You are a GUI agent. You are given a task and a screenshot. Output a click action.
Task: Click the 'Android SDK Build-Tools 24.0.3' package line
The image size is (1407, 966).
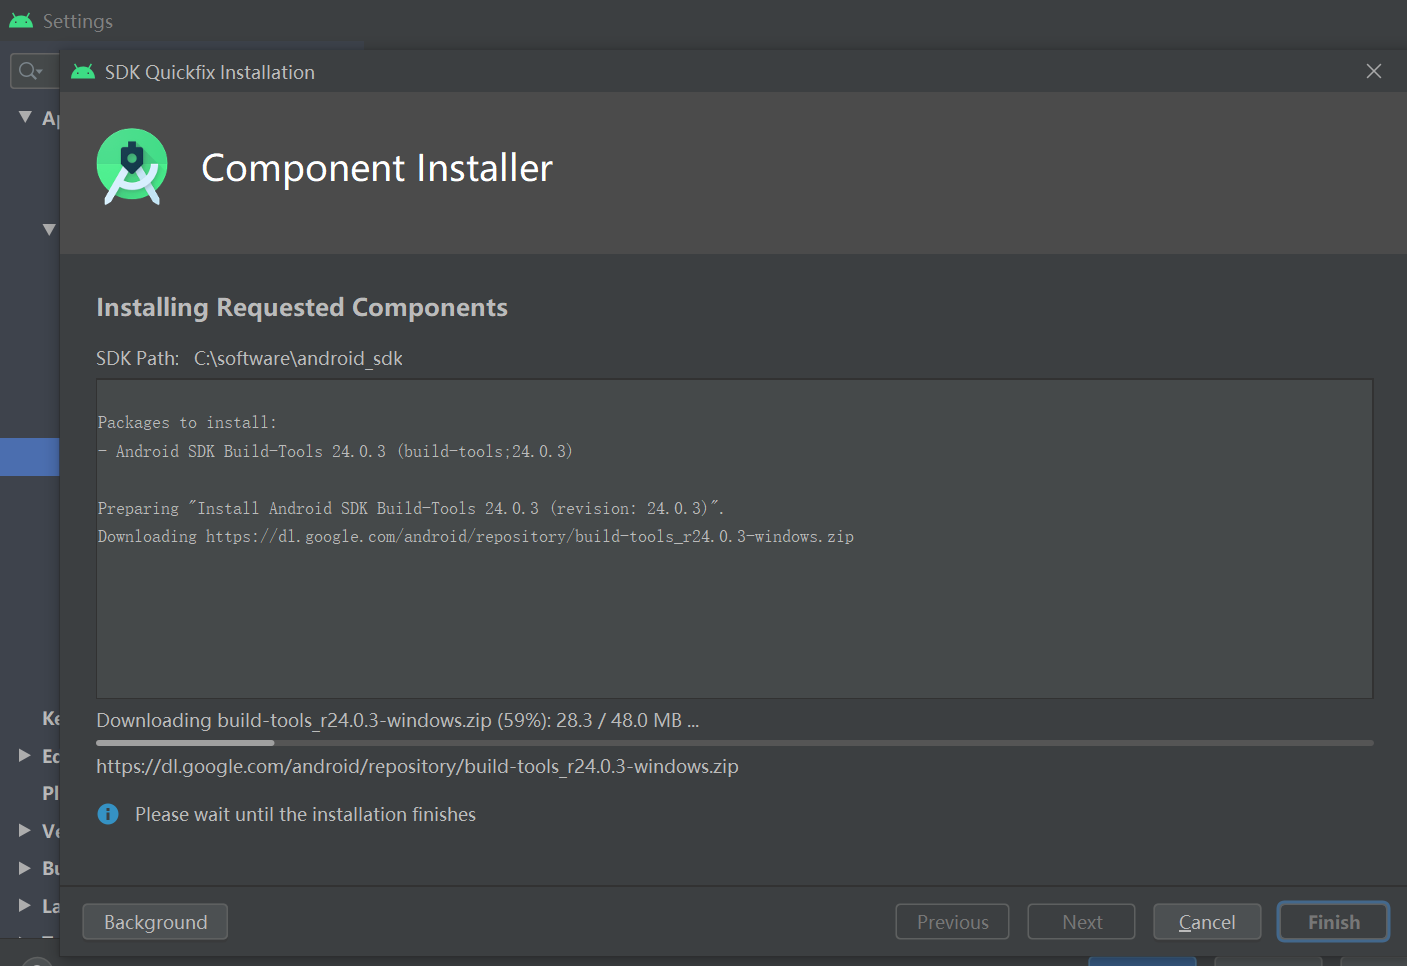pos(335,451)
